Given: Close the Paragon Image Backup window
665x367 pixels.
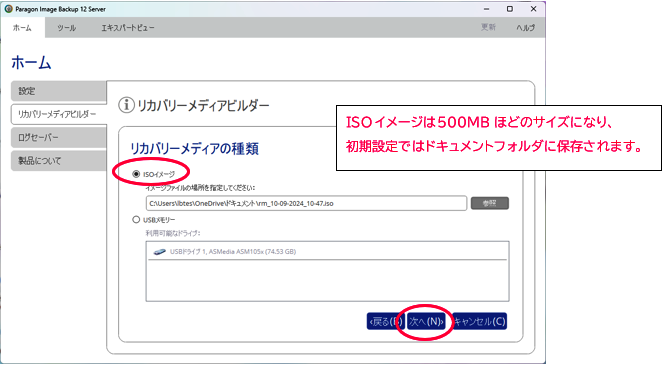Looking at the screenshot, I should click(534, 9).
